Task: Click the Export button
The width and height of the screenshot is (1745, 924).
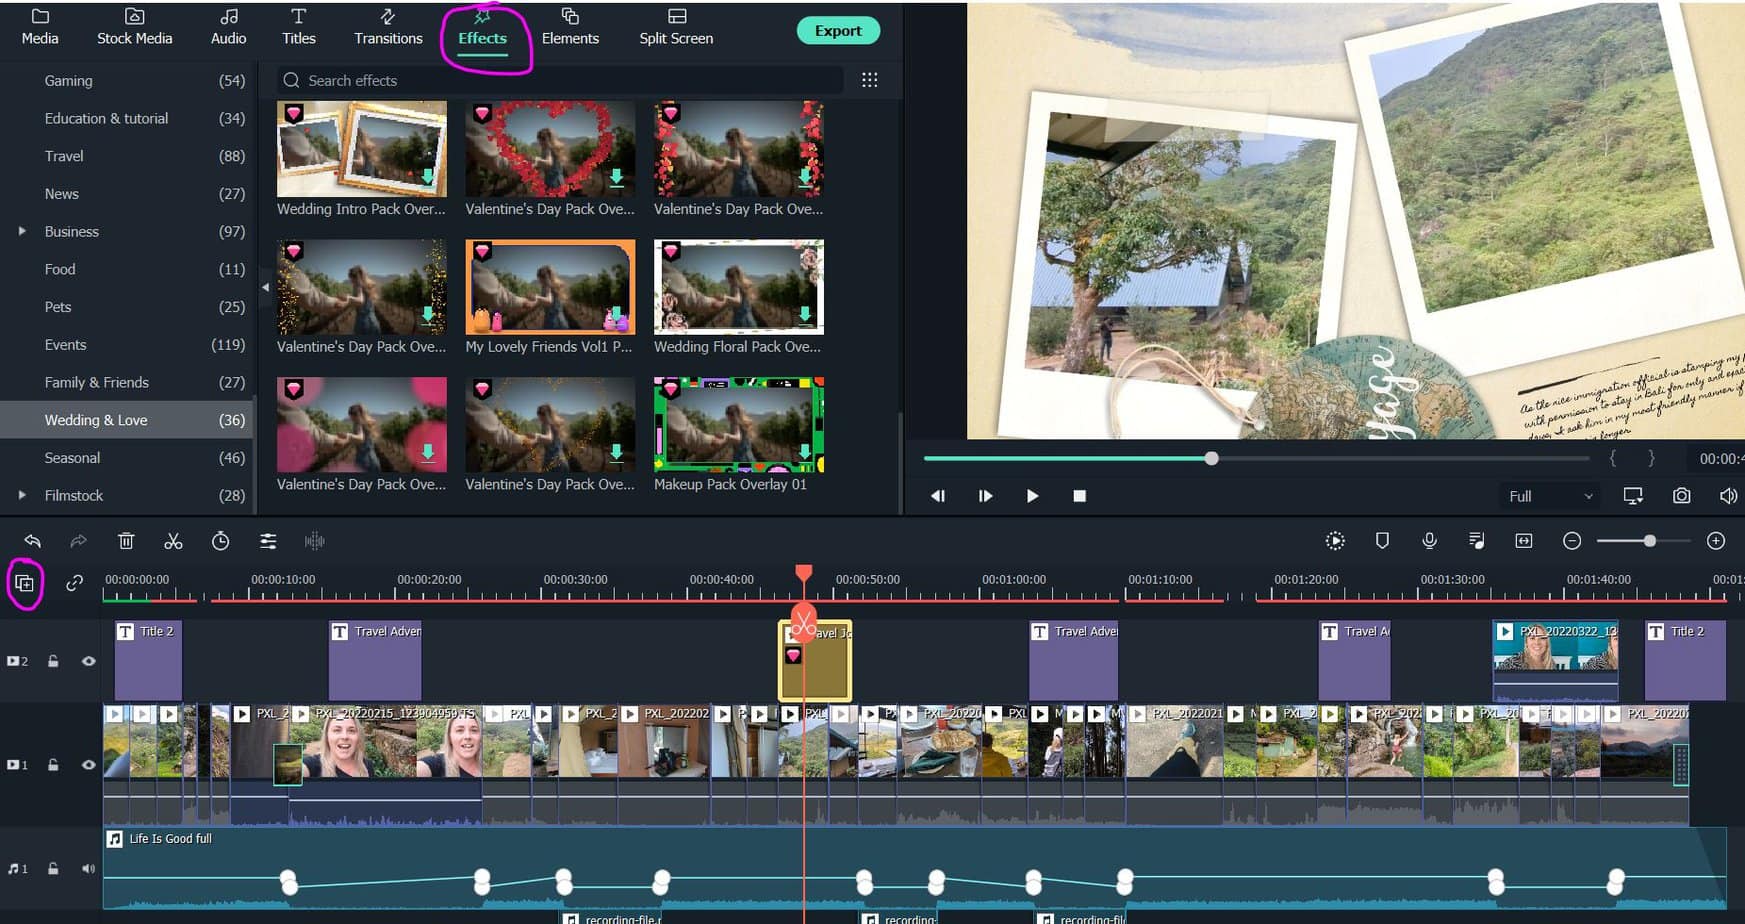Action: pyautogui.click(x=838, y=31)
